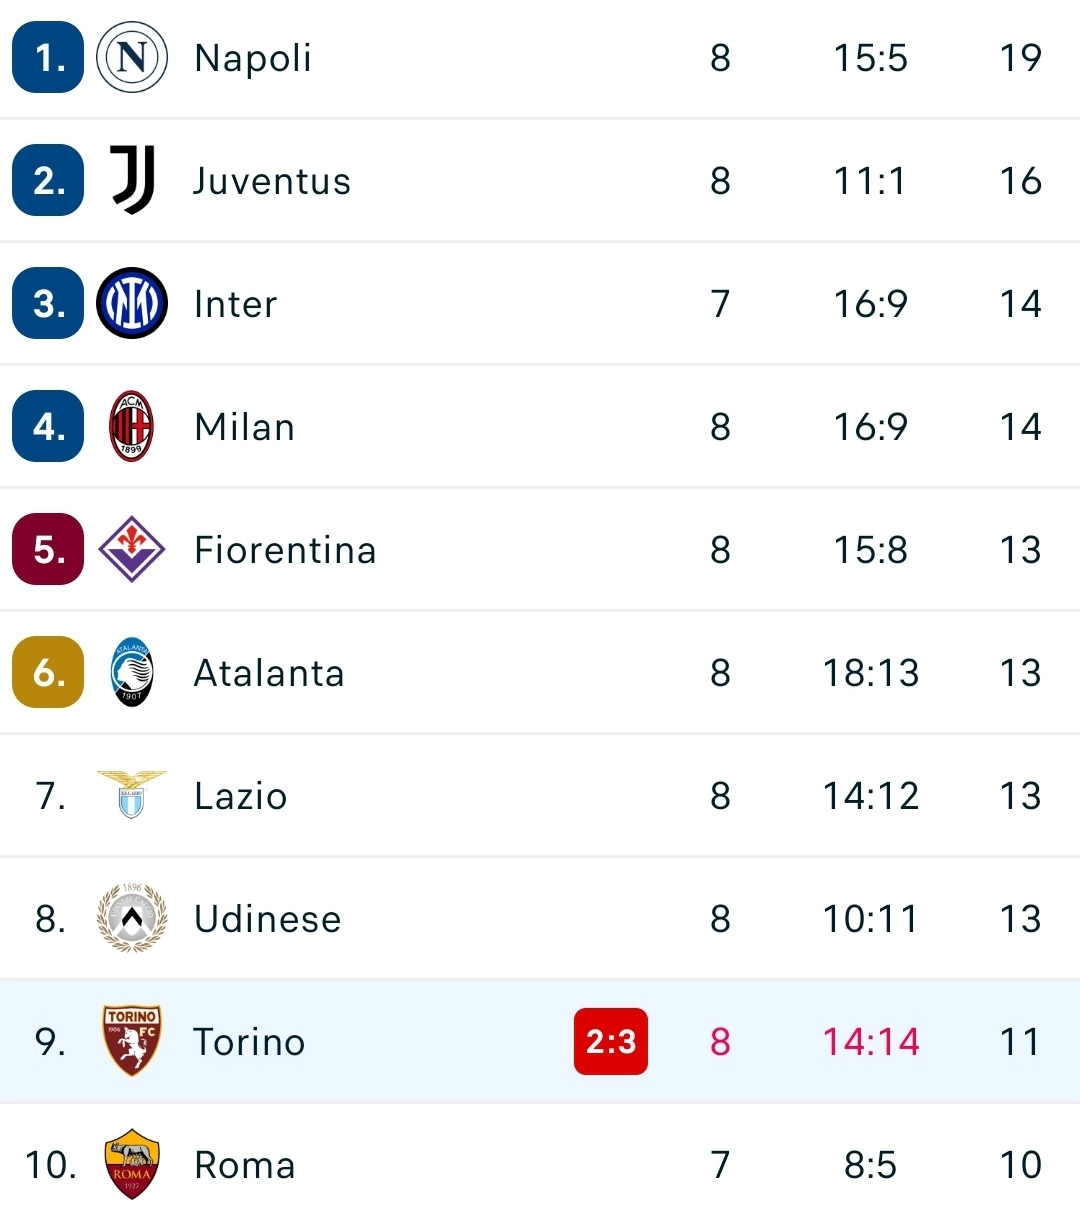
Task: Click Torino's 14:14 goal difference
Action: coord(871,1042)
